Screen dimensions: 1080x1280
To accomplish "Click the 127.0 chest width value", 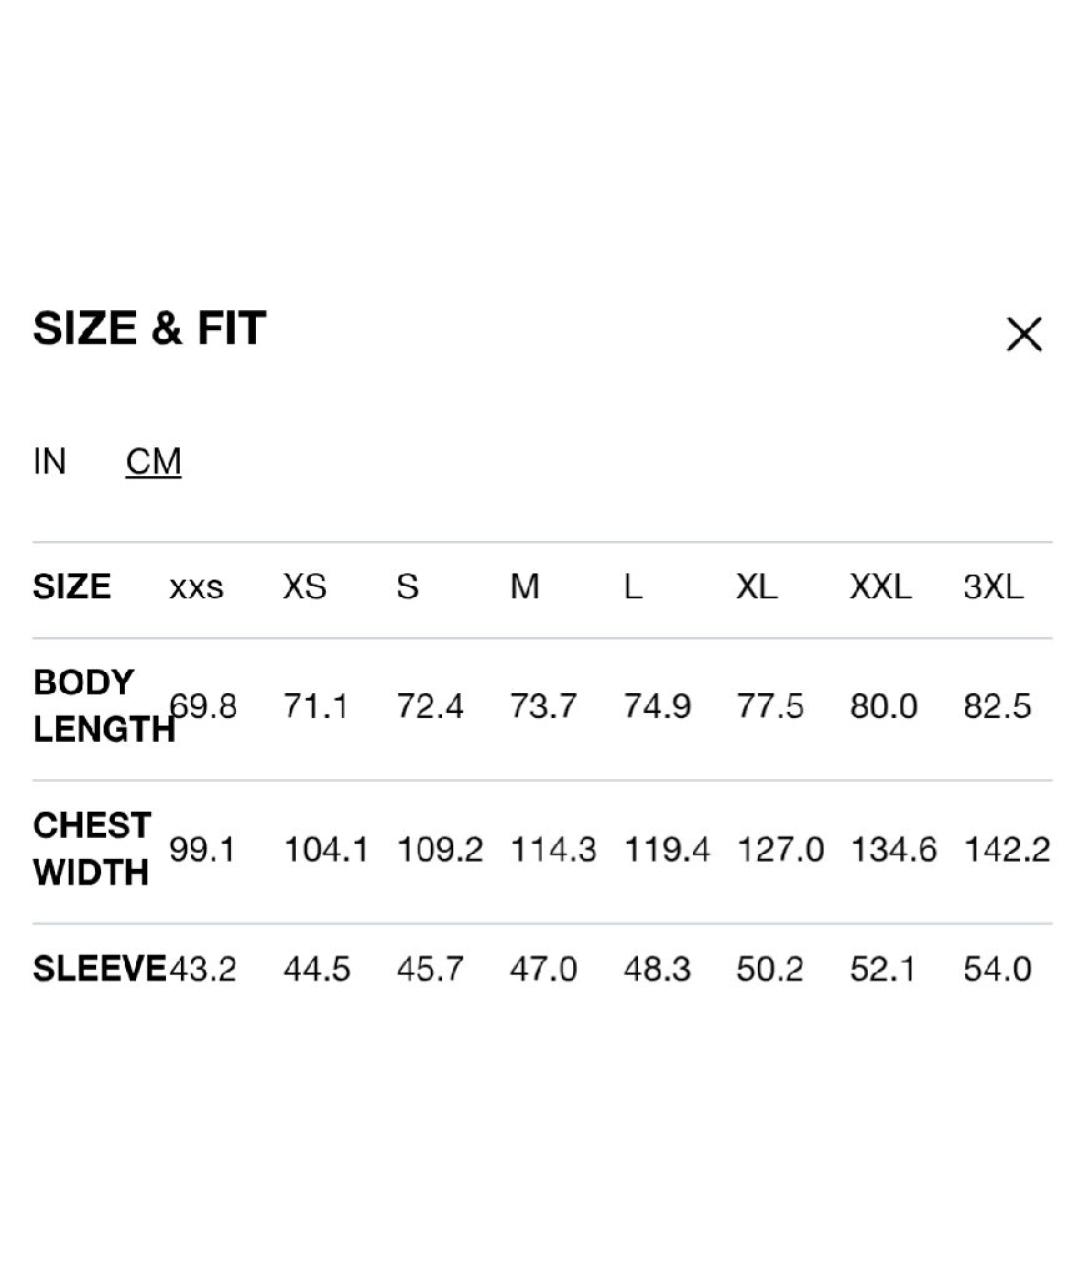I will [x=780, y=850].
